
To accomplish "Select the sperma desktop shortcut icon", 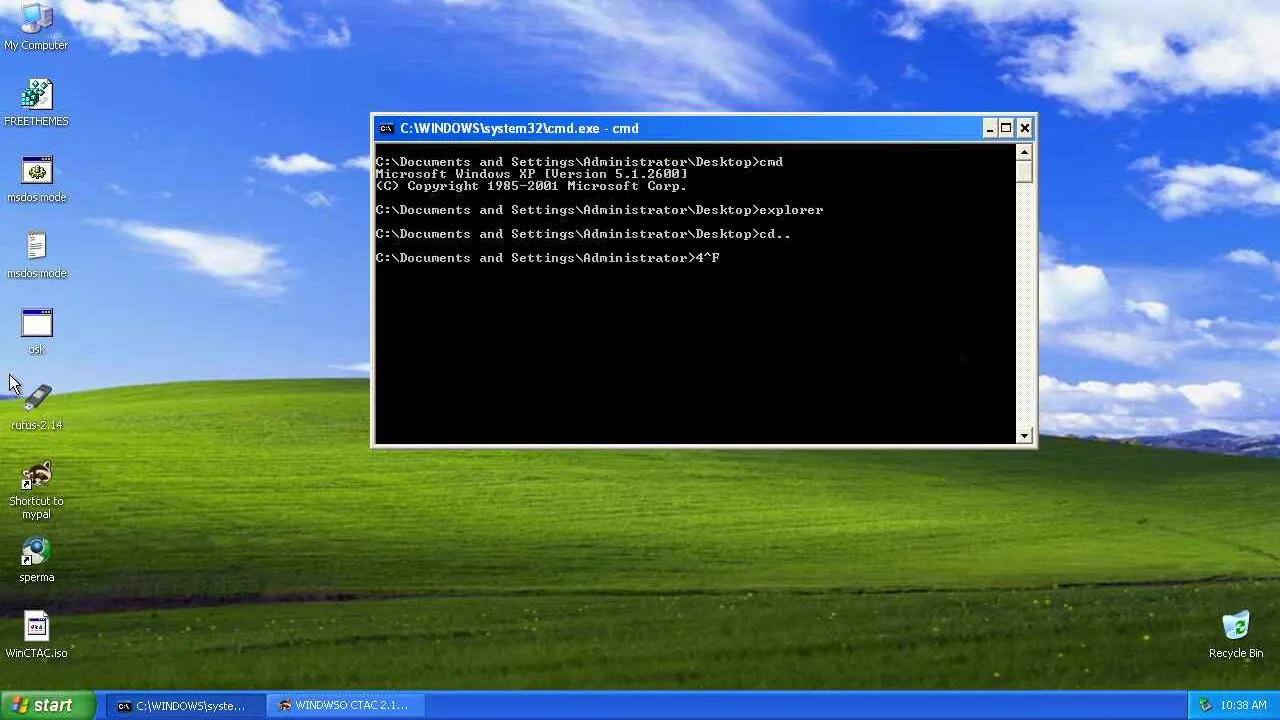I will (x=36, y=560).
